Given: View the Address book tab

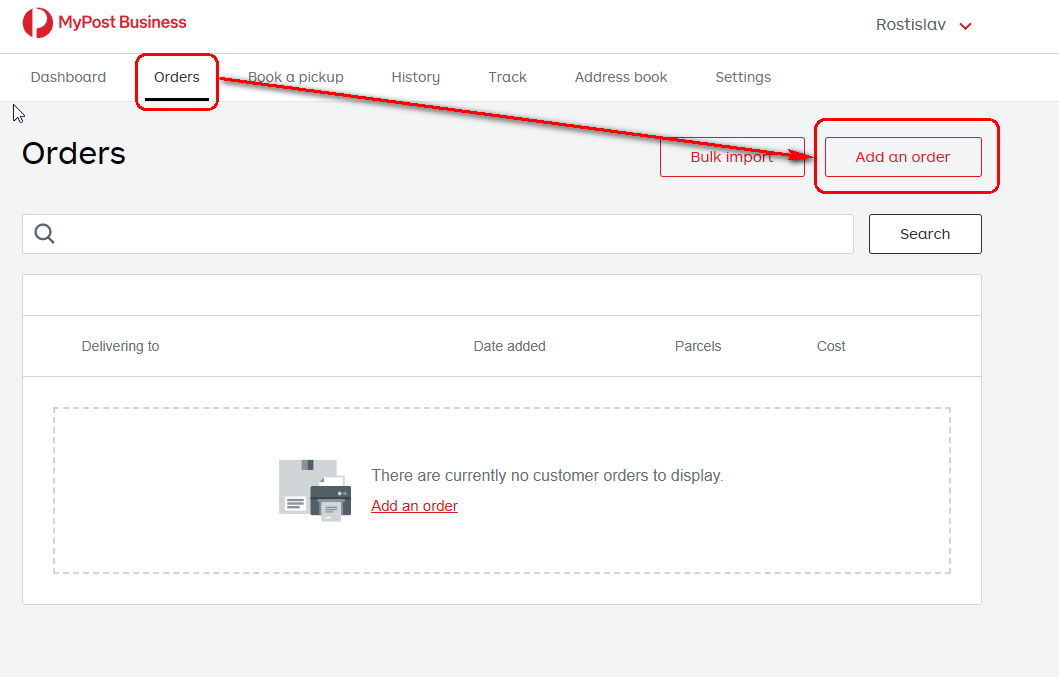Looking at the screenshot, I should (x=621, y=77).
